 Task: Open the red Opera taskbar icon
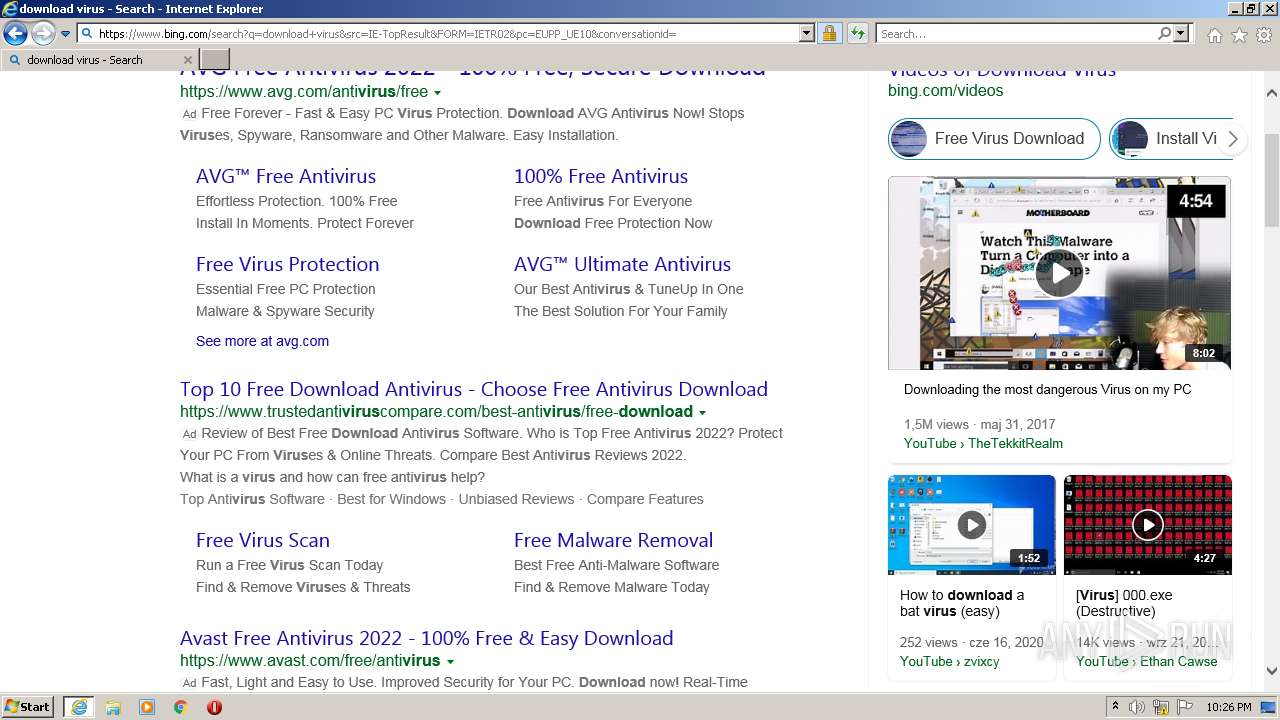click(x=214, y=707)
